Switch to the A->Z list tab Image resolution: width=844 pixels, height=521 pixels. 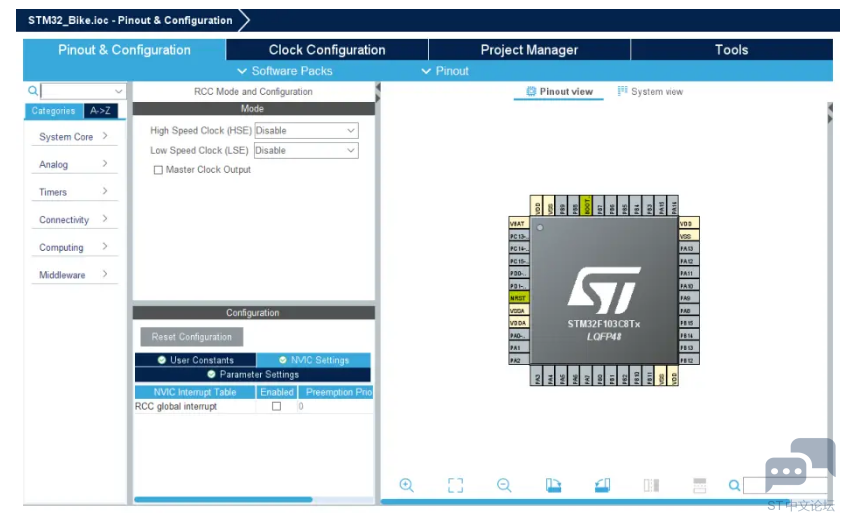point(100,111)
